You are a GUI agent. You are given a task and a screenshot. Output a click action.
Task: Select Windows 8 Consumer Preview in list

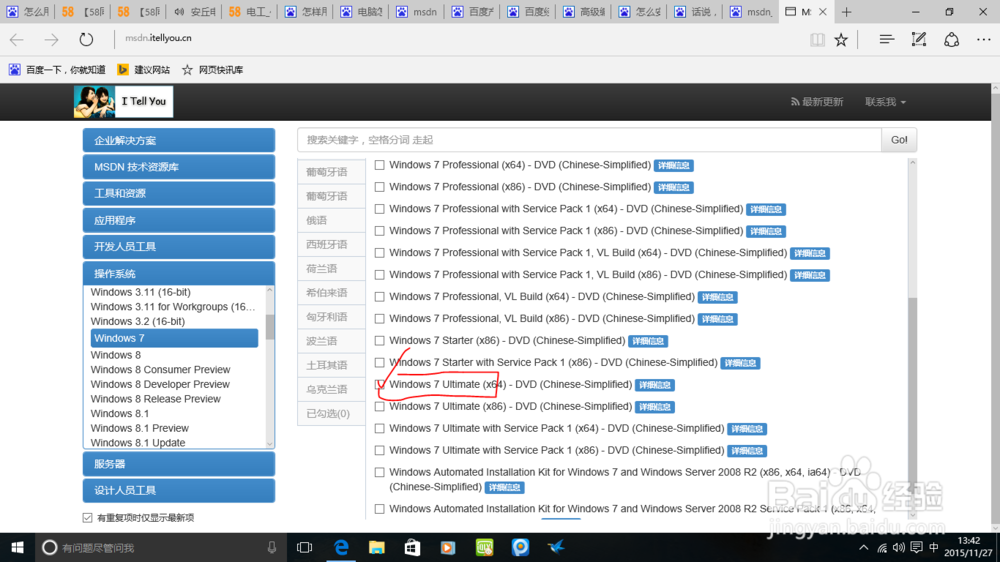(160, 369)
